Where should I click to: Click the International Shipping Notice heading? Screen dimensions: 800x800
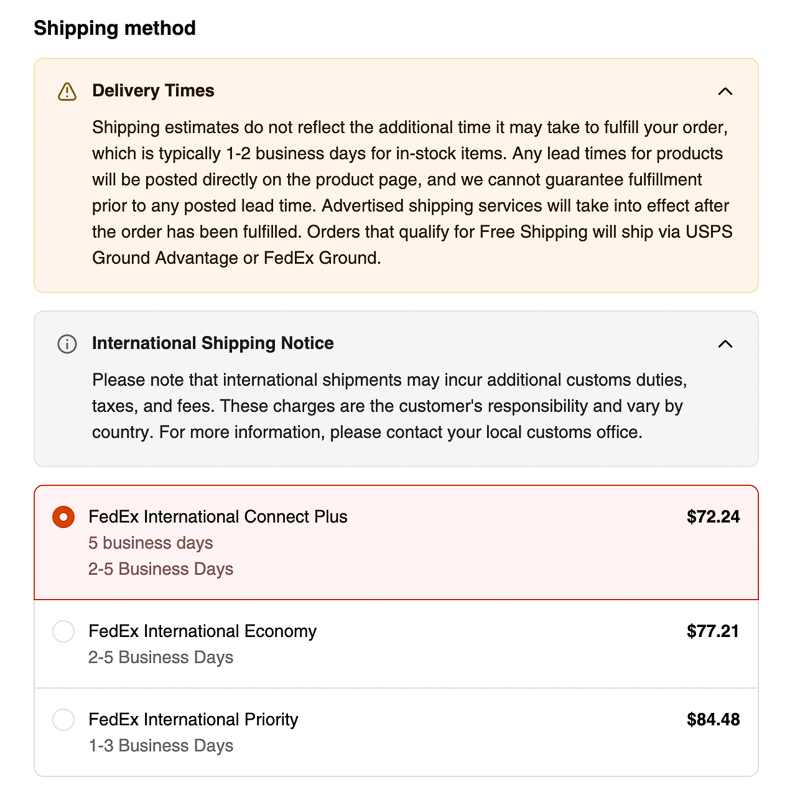coord(213,343)
